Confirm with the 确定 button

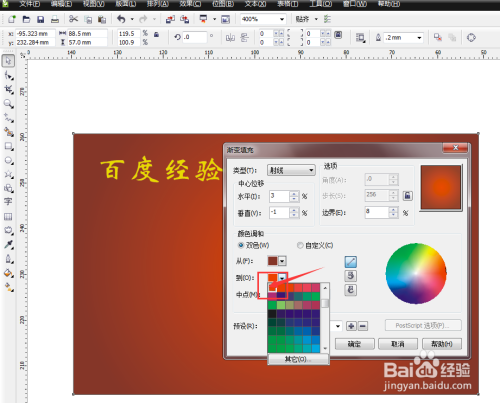click(355, 344)
